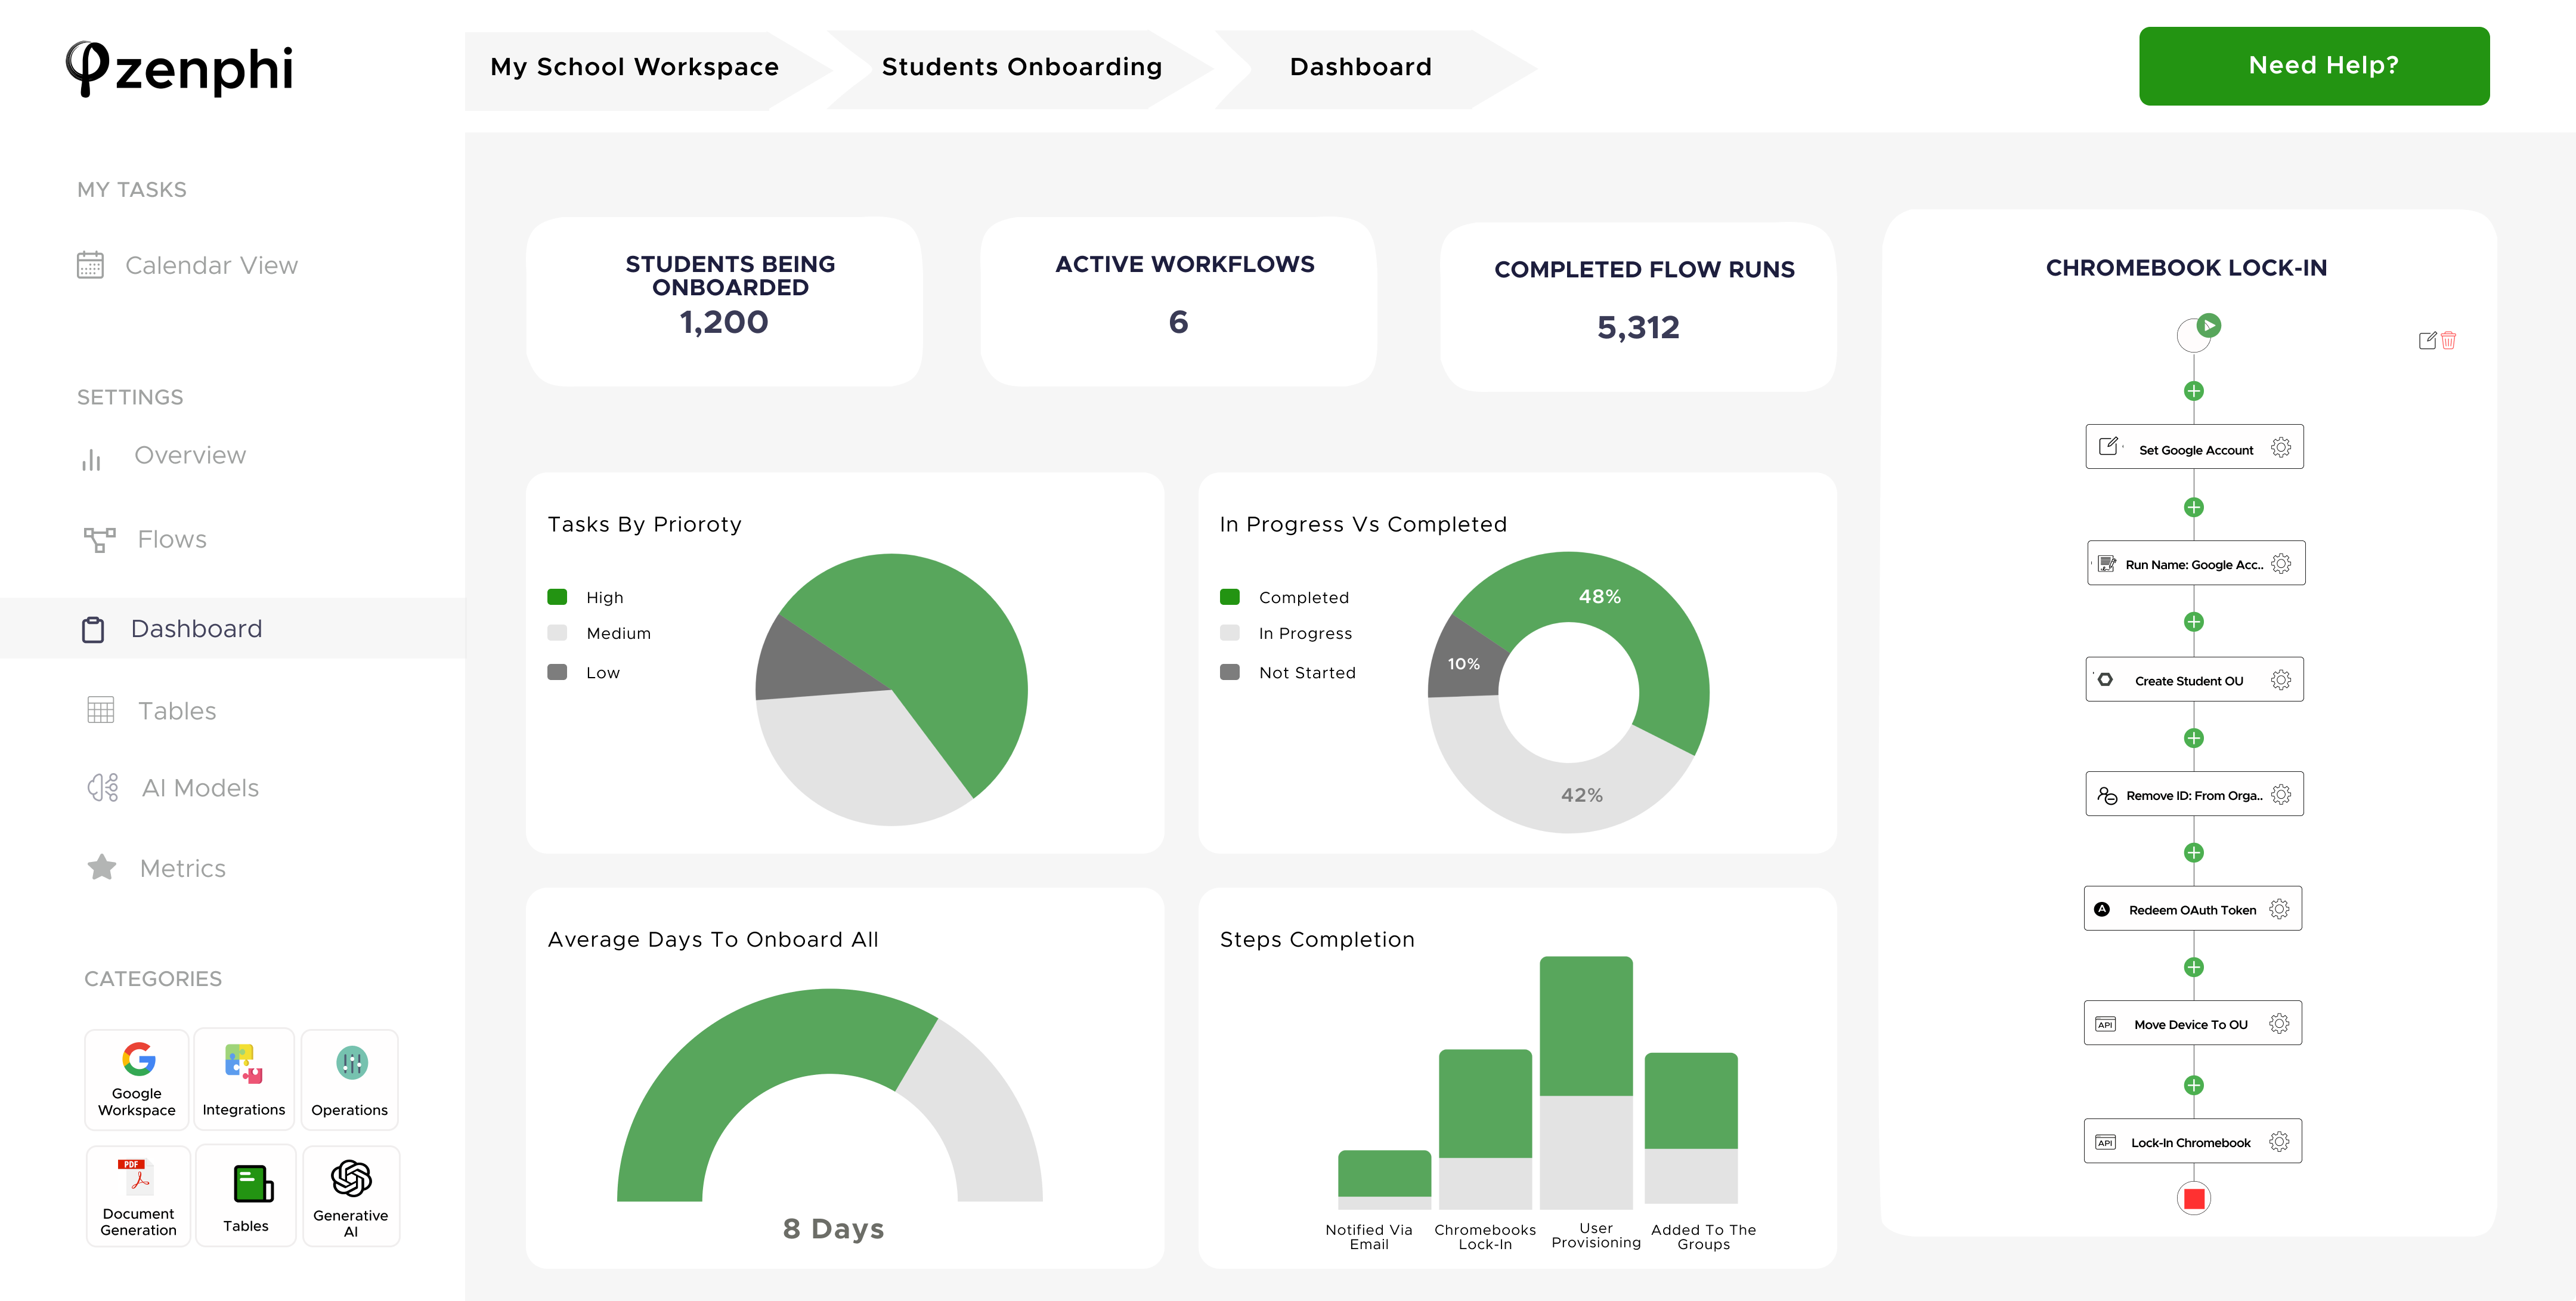Image resolution: width=2576 pixels, height=1301 pixels.
Task: Toggle the High priority legend swatch
Action: coord(558,596)
